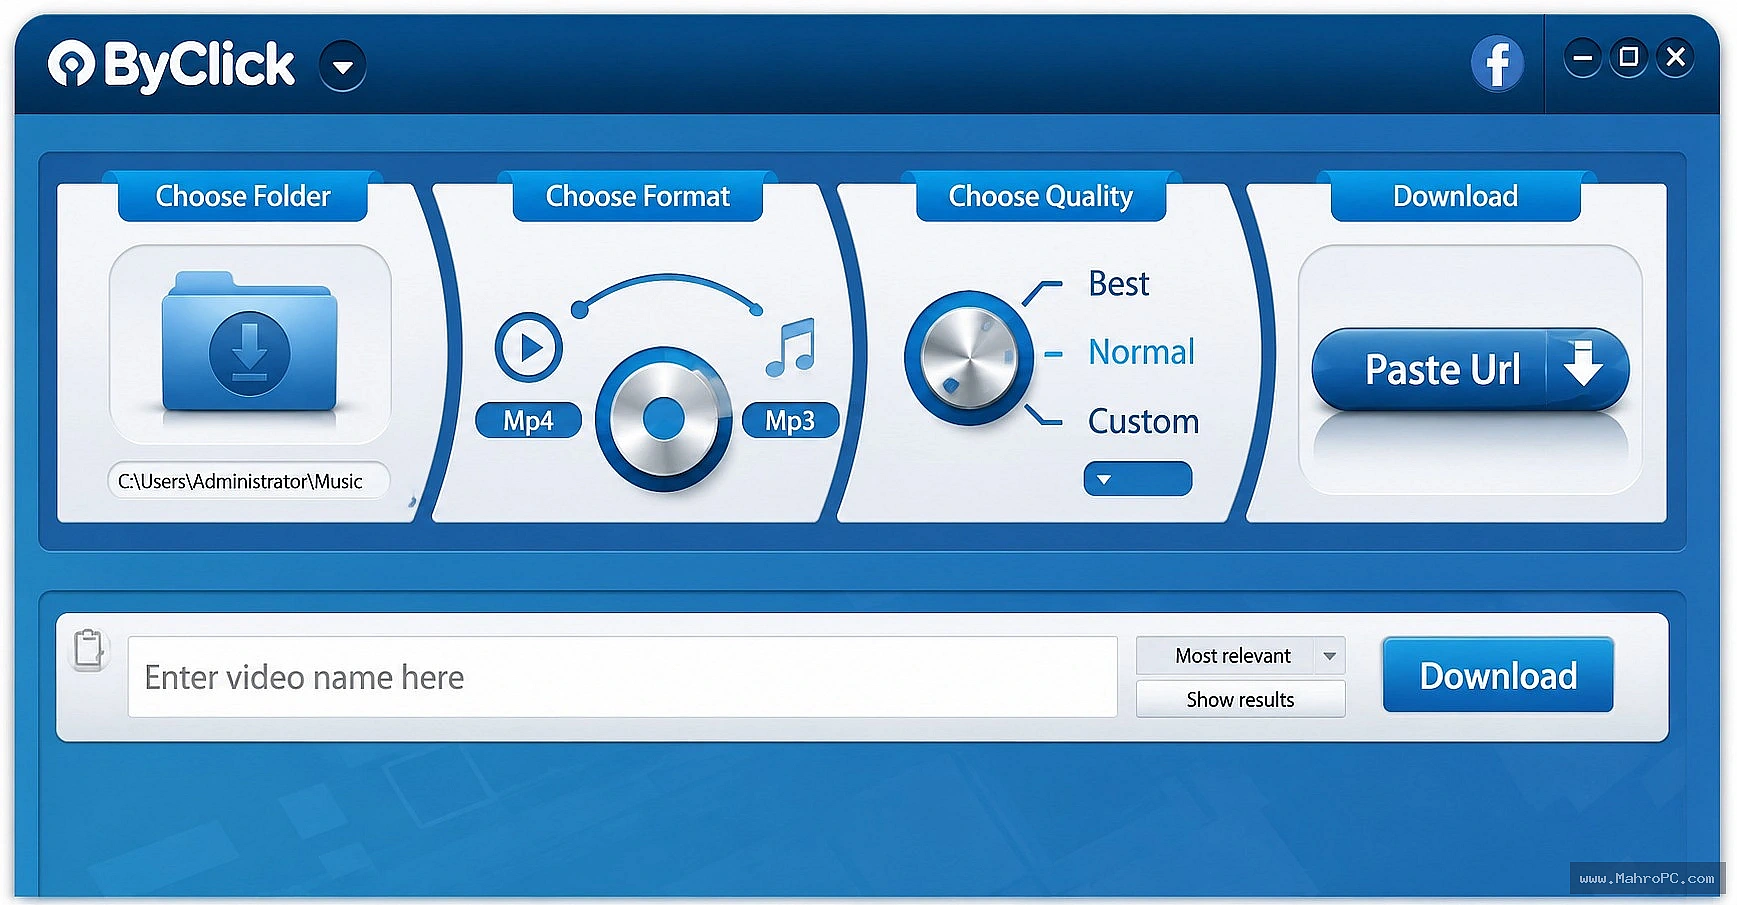Click the download folder path field
Screen dimensions: 1737x905
tap(248, 481)
